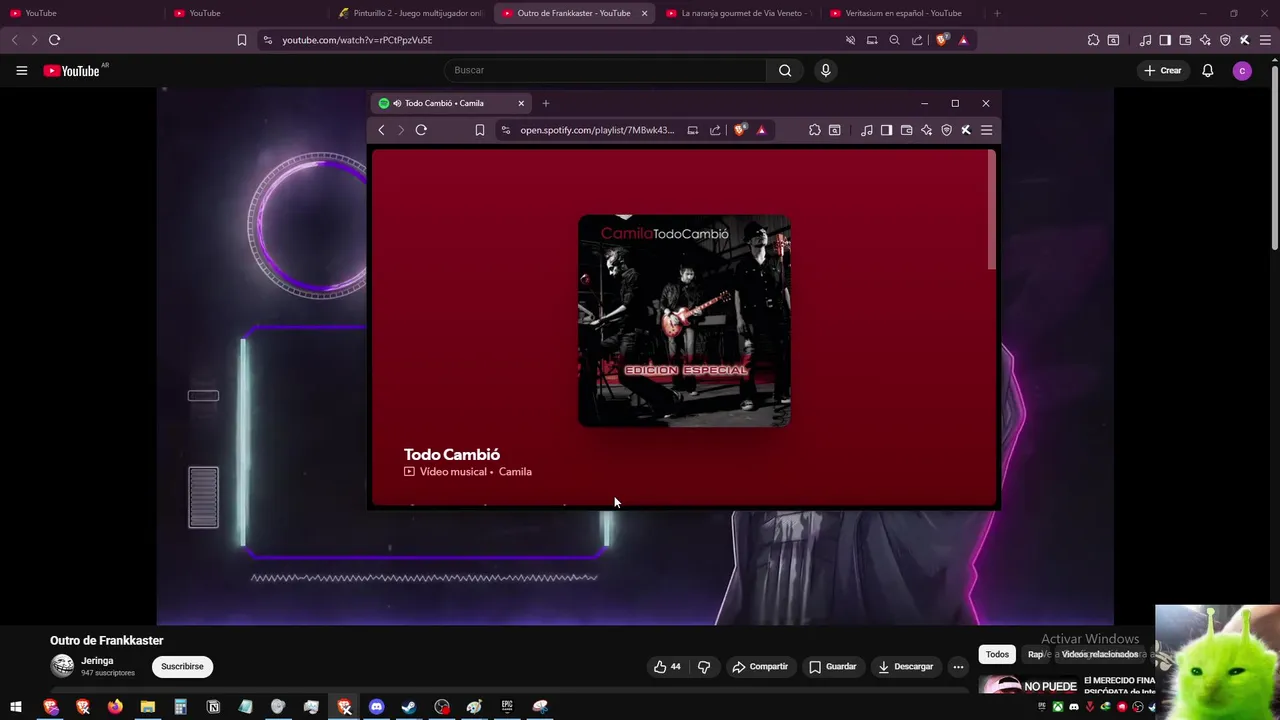
Task: Open a new tab in main browser
Action: point(997,13)
